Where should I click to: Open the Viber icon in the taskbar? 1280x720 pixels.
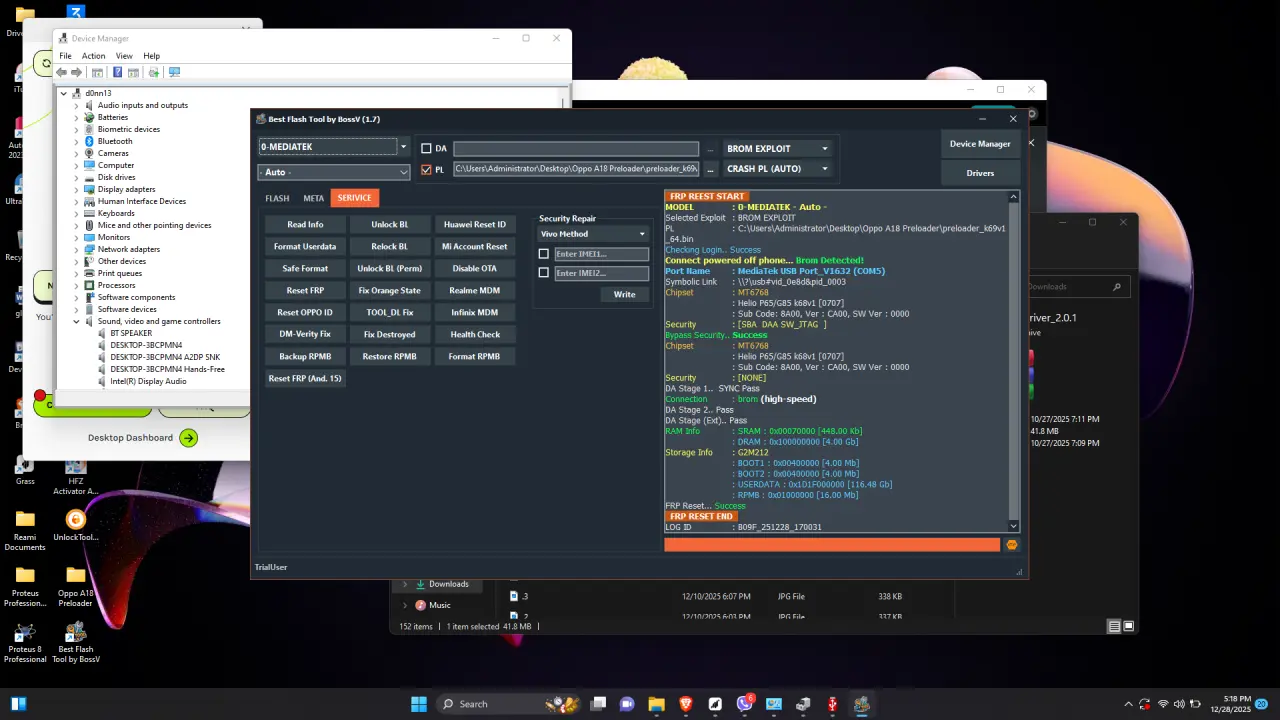click(x=744, y=704)
